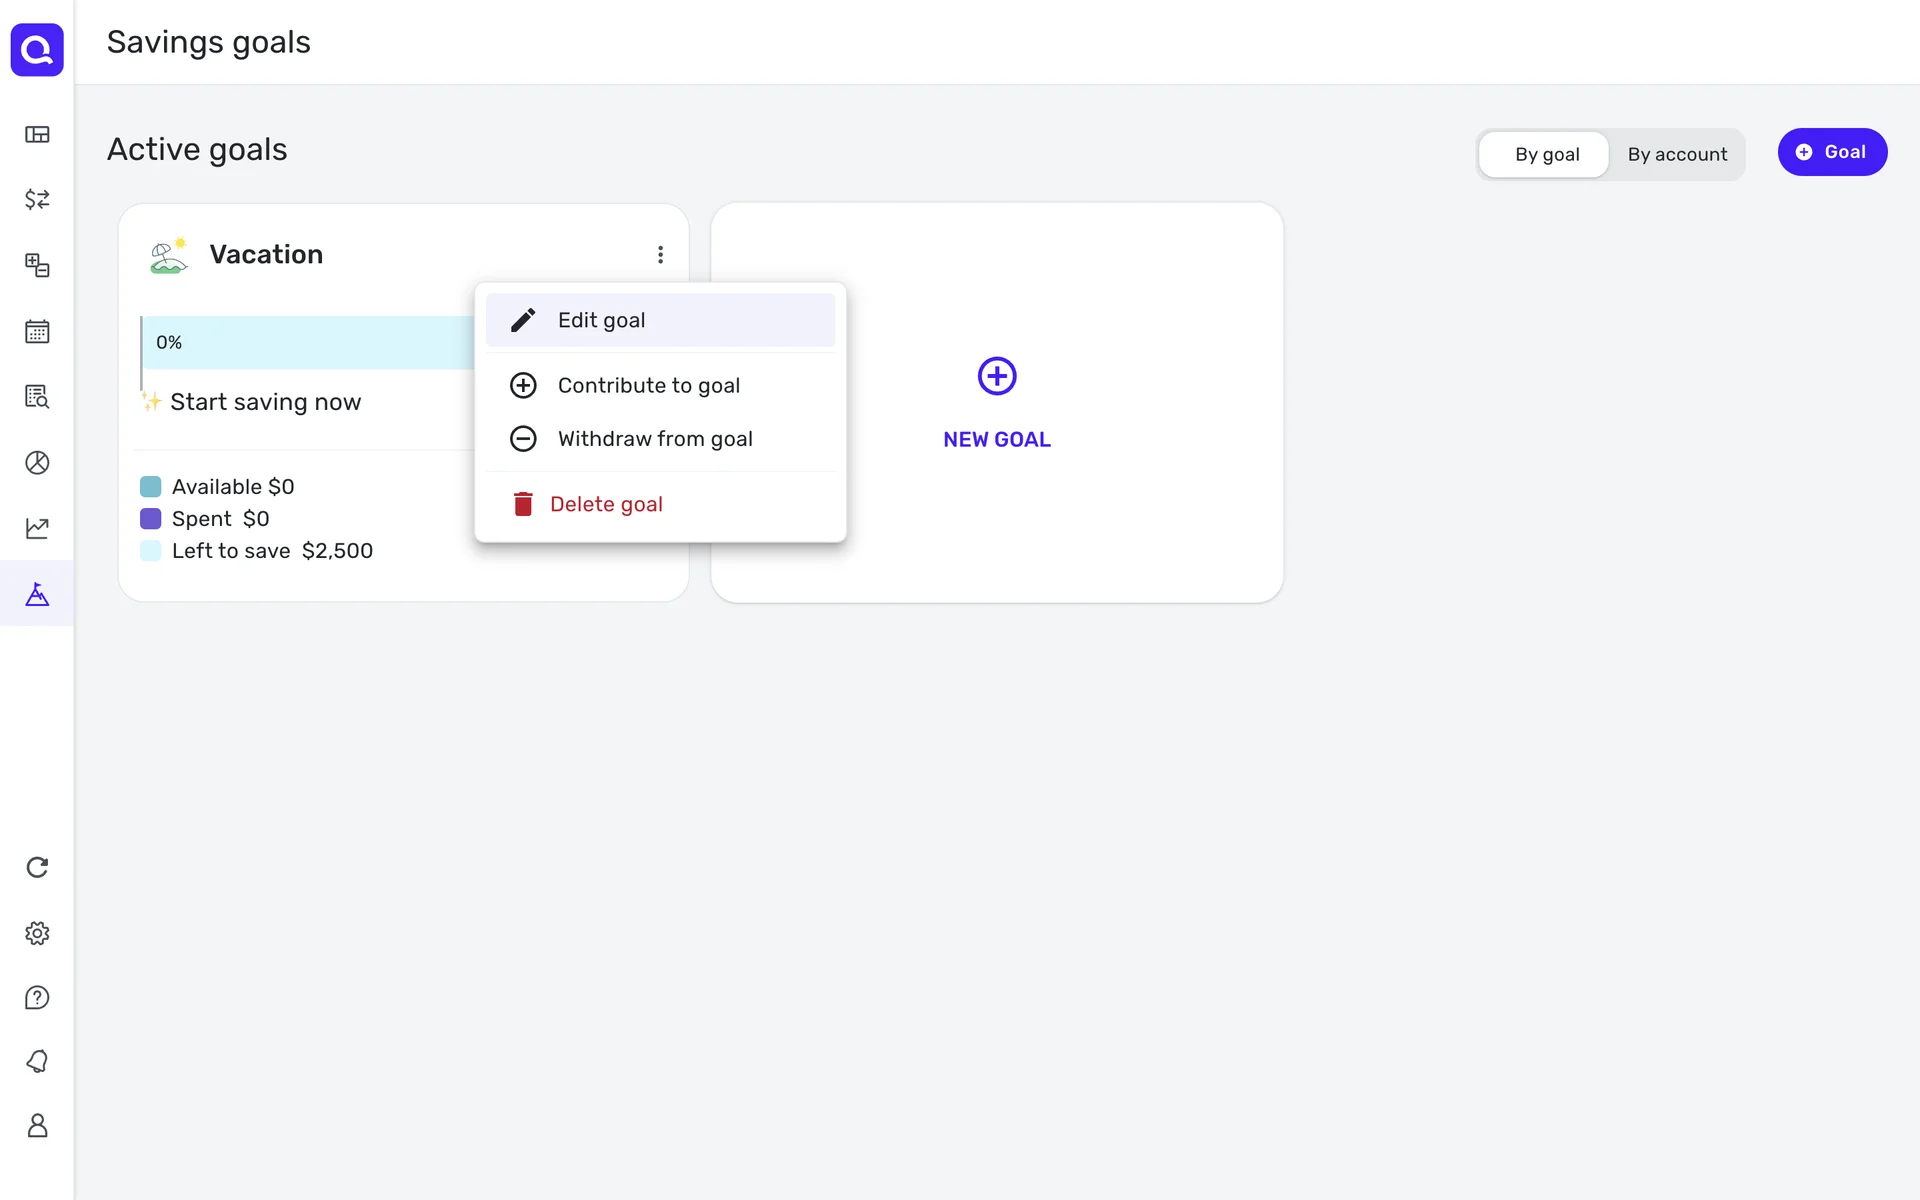Click the calendar icon in sidebar

(x=37, y=331)
